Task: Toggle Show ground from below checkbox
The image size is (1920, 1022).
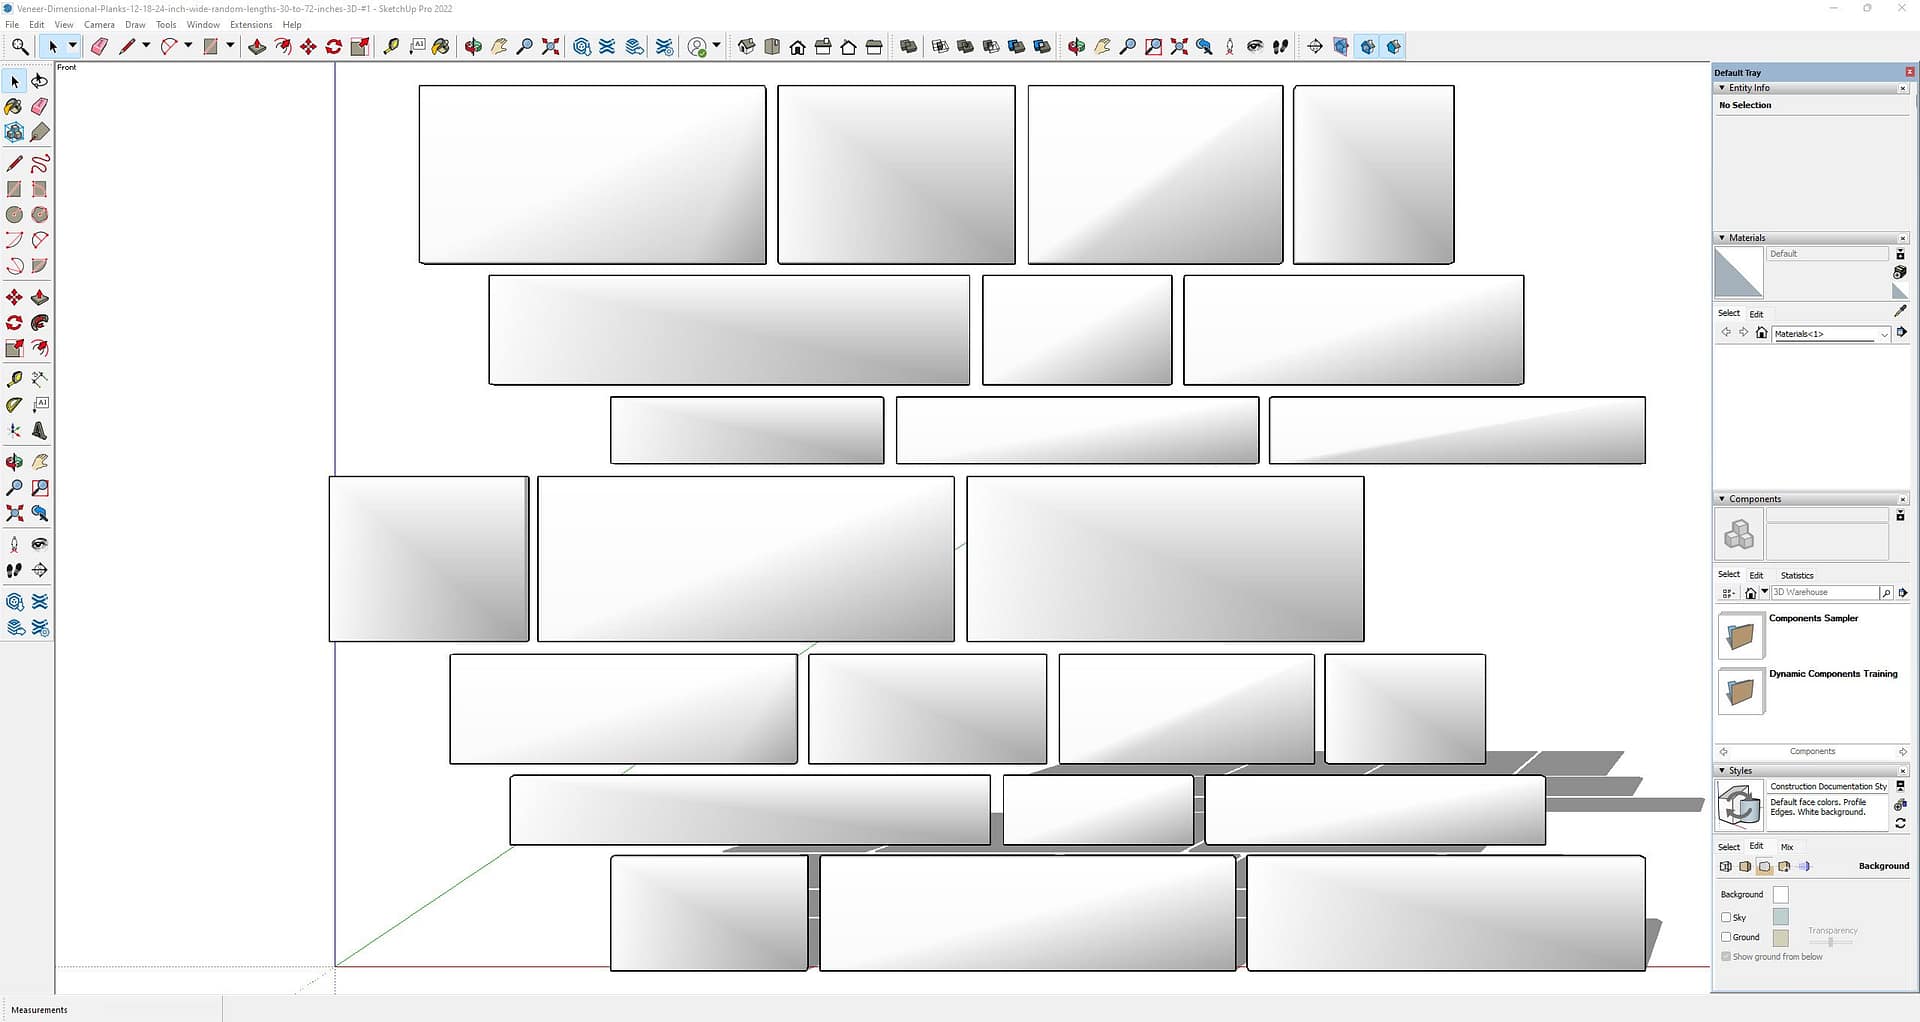Action: click(x=1726, y=957)
